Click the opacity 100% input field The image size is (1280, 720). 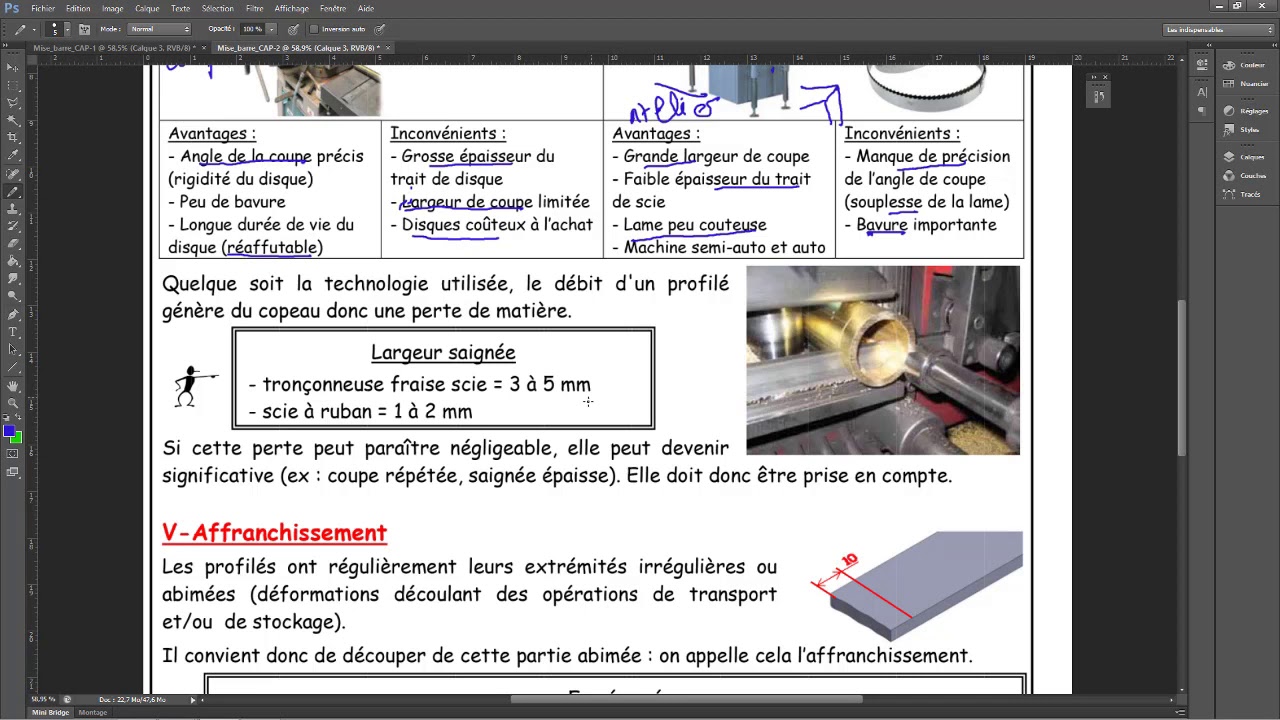point(252,29)
